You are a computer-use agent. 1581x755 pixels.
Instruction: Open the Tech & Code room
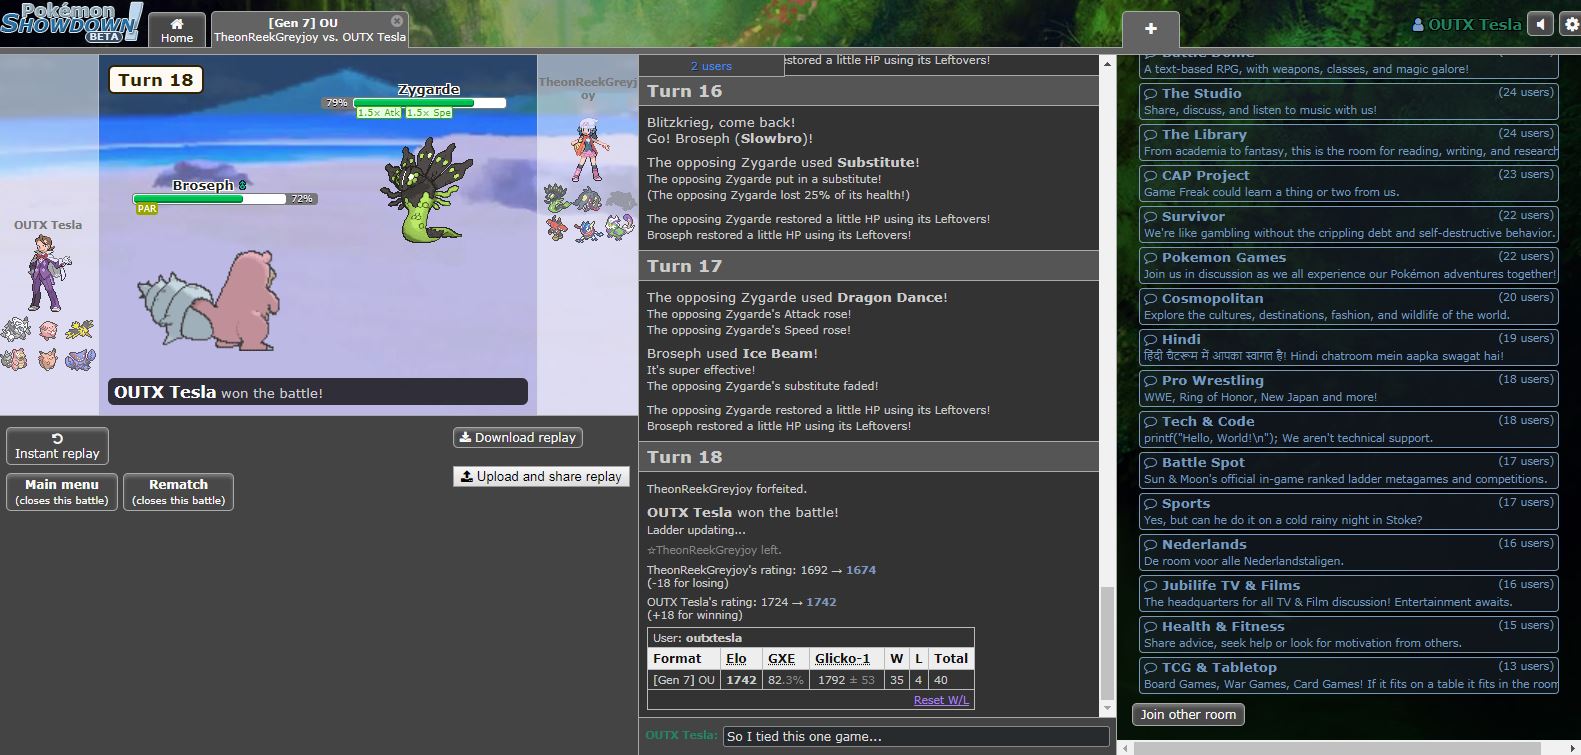pos(1349,429)
